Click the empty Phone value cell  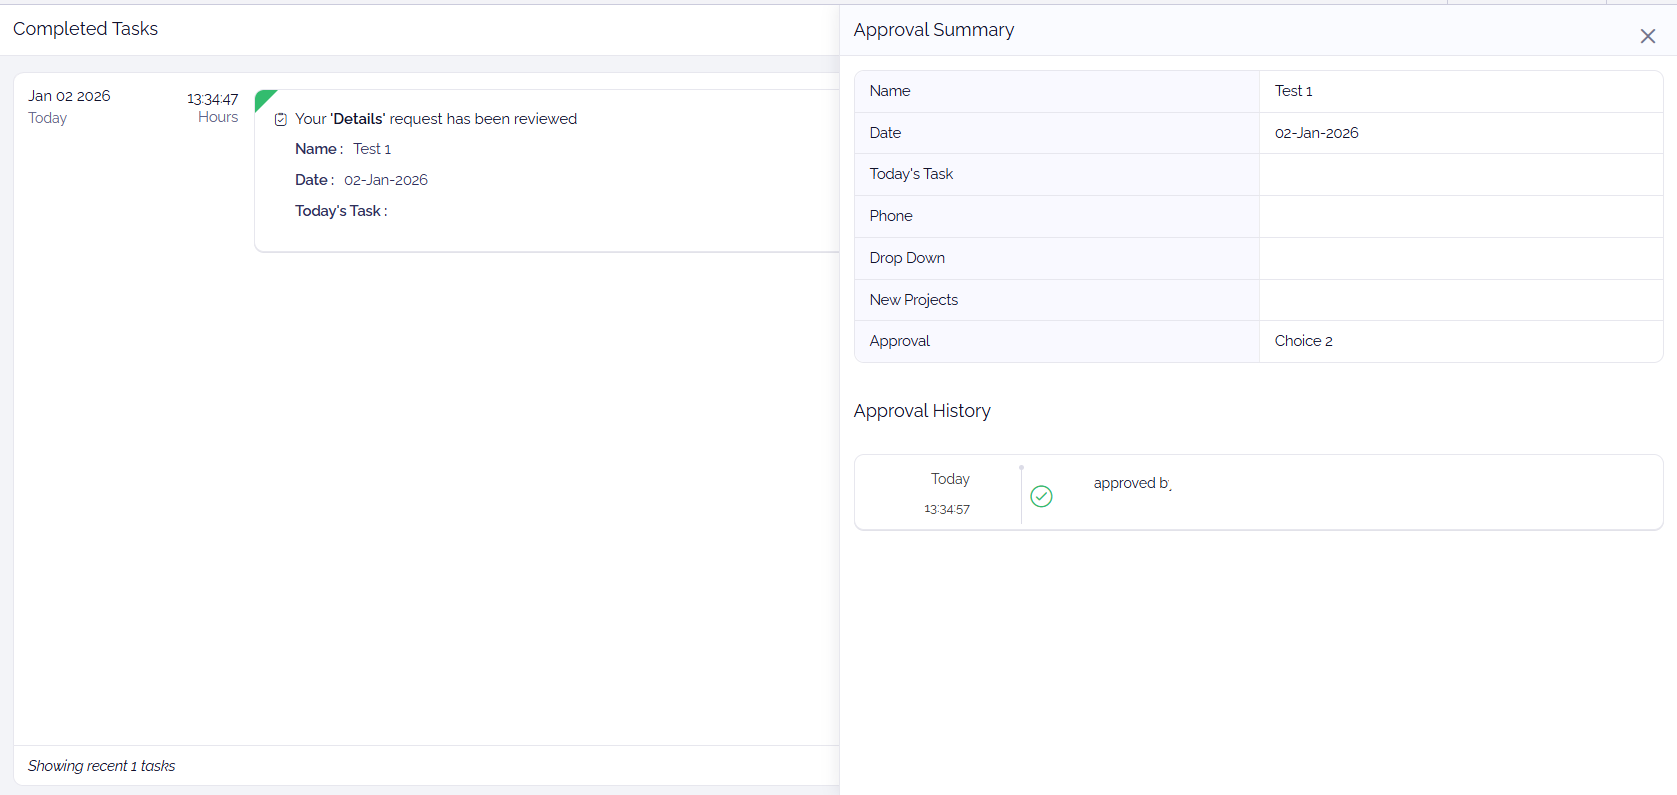point(1460,216)
